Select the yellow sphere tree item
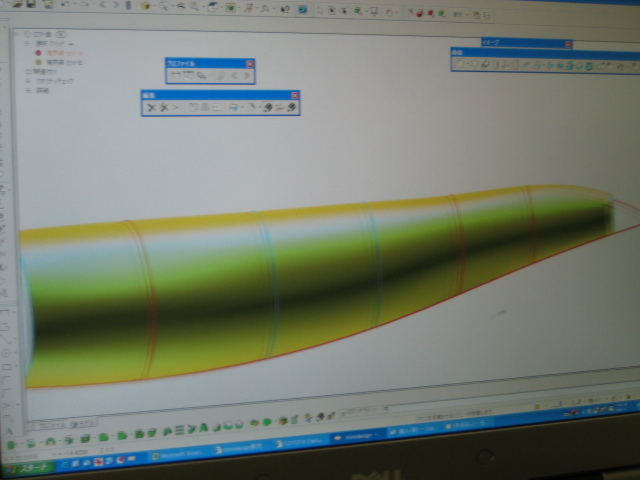This screenshot has height=480, width=640. point(59,62)
